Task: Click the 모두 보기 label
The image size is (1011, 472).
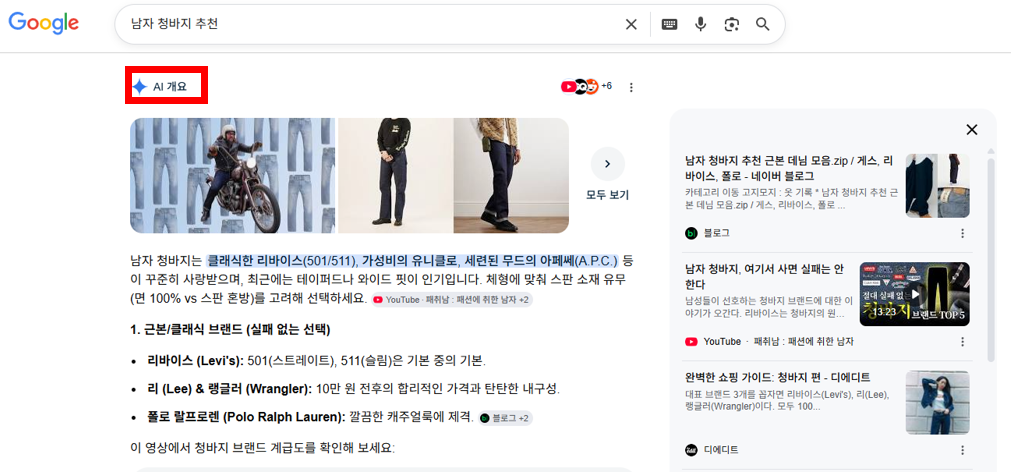Action: (607, 195)
